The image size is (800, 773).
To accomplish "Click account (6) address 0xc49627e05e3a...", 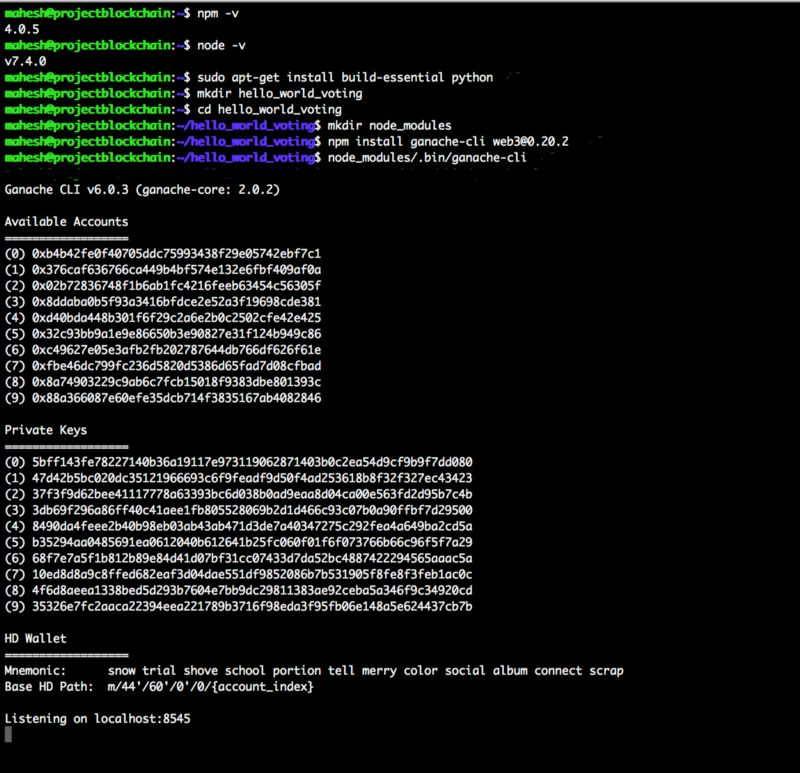I will (x=177, y=350).
